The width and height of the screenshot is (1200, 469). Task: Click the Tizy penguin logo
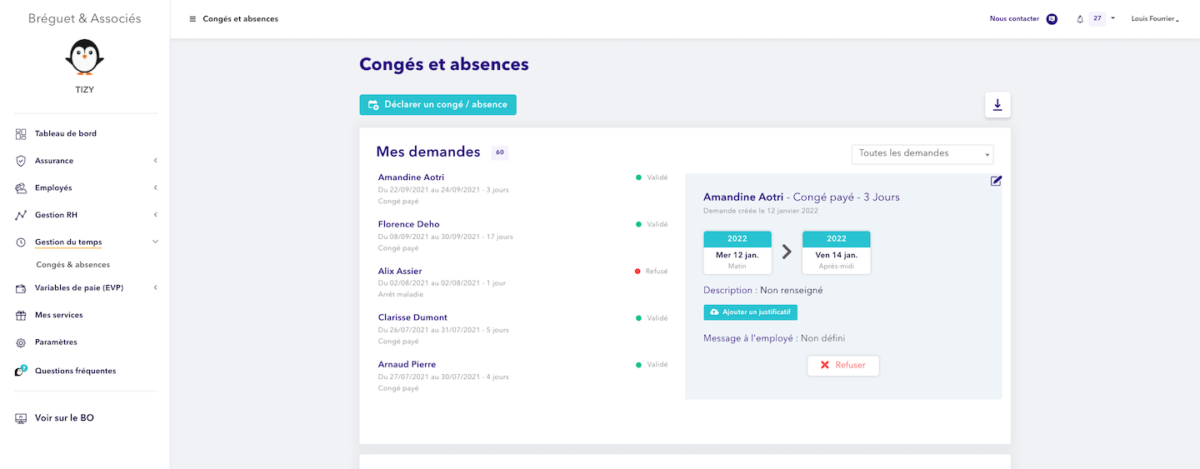click(84, 57)
